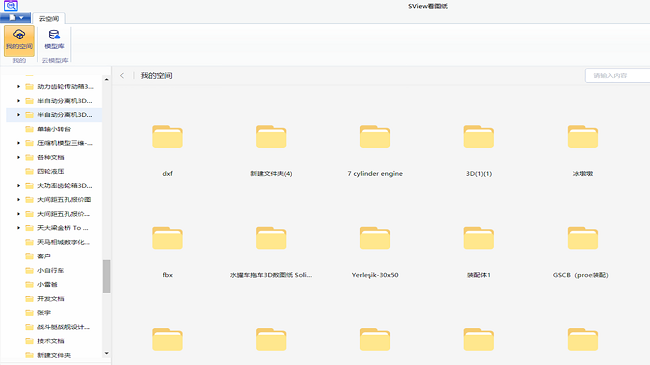Expand the 大间距五孔报价图 tree node
The height and width of the screenshot is (365, 650).
pyautogui.click(x=18, y=200)
